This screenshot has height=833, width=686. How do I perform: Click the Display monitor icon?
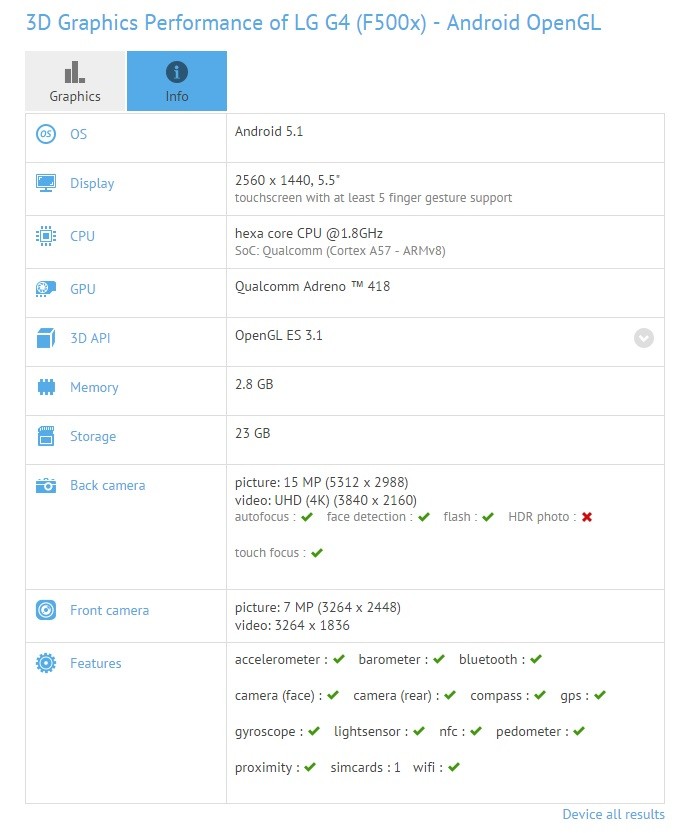(46, 183)
